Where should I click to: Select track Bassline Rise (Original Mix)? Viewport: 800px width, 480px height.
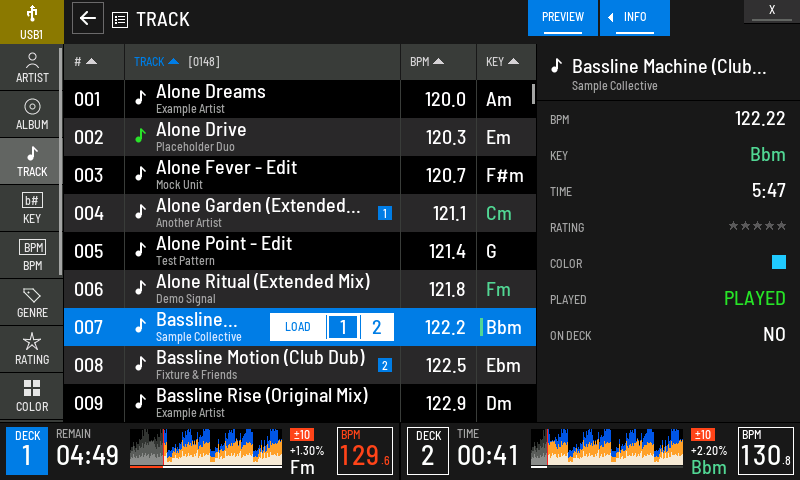300,403
